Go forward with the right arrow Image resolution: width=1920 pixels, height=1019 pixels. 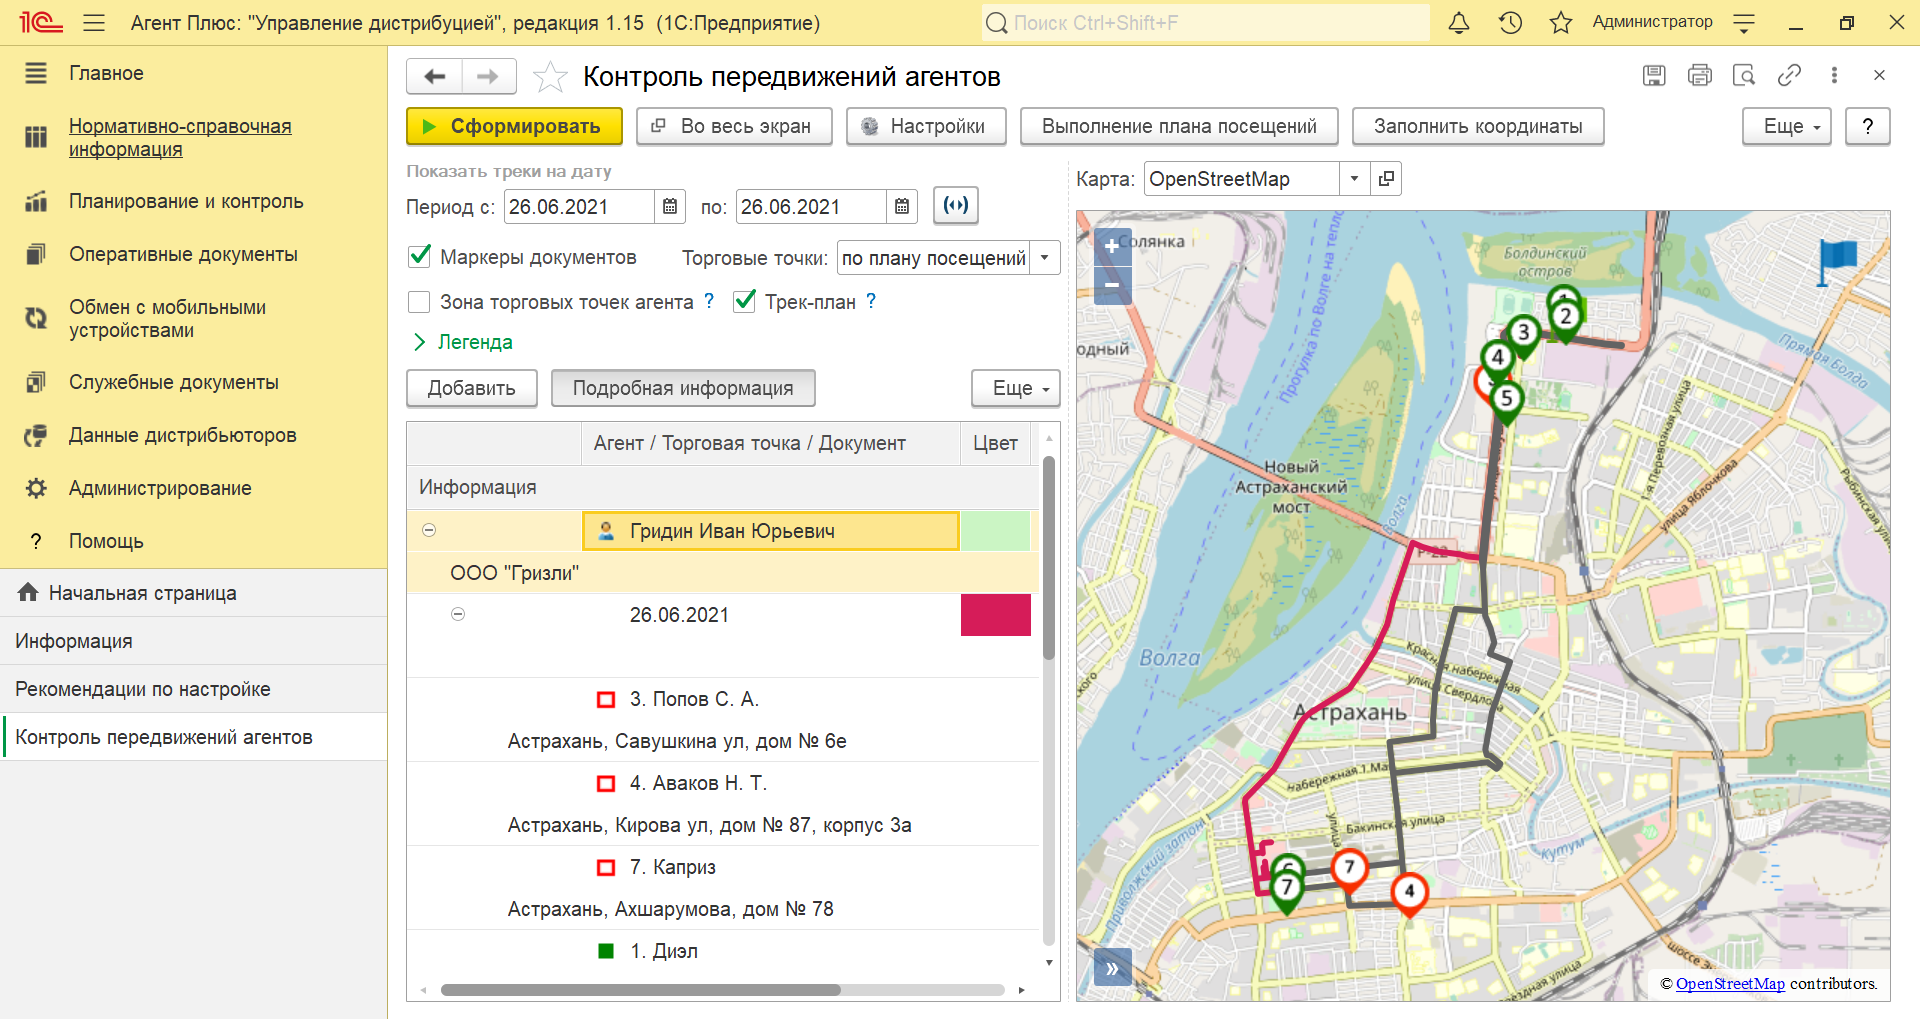click(x=488, y=76)
